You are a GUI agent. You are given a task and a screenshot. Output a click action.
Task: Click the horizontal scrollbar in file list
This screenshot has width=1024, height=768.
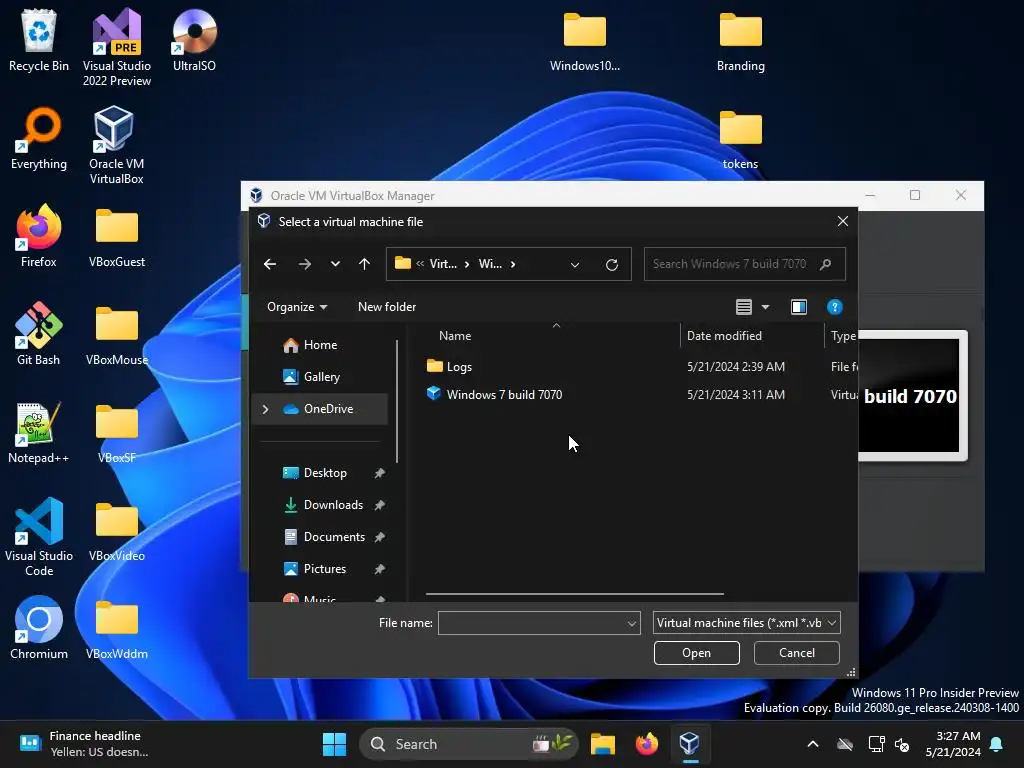(575, 594)
